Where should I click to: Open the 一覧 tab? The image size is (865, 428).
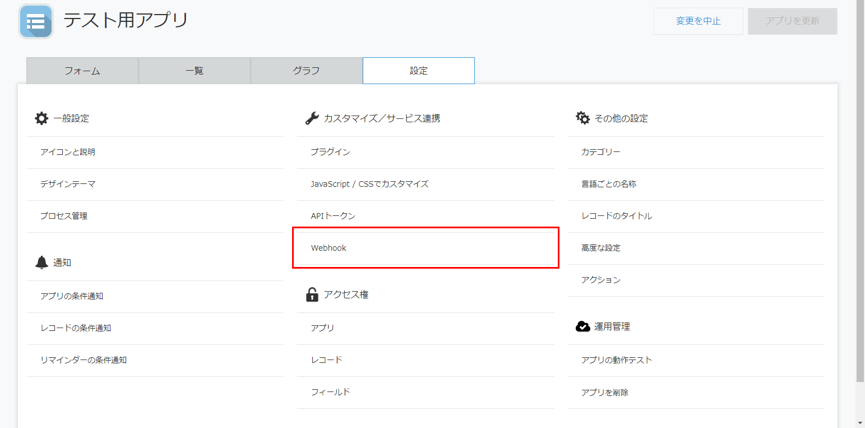click(194, 71)
